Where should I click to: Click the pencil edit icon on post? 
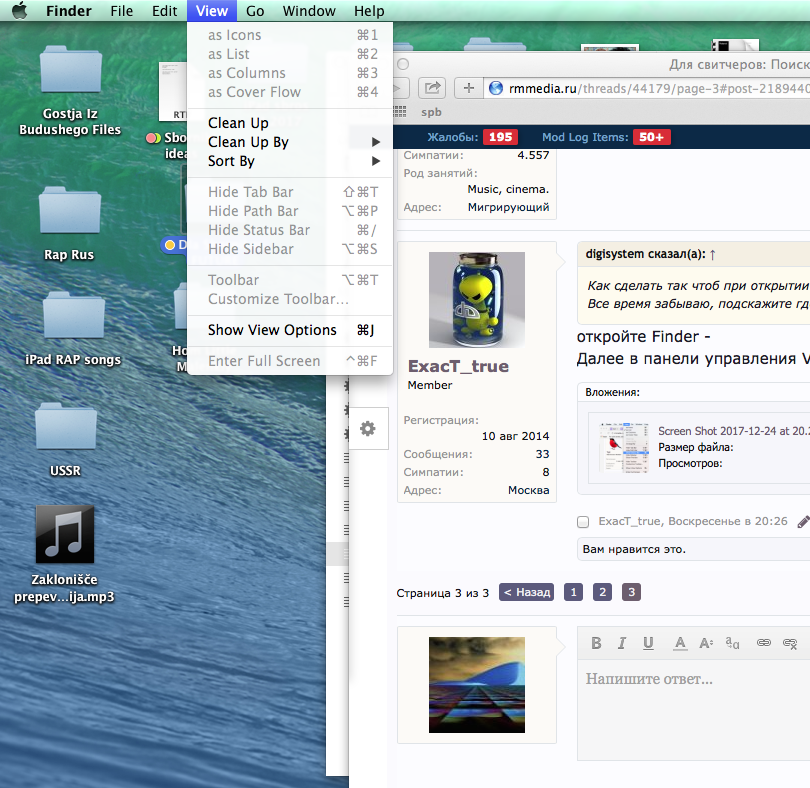point(803,521)
